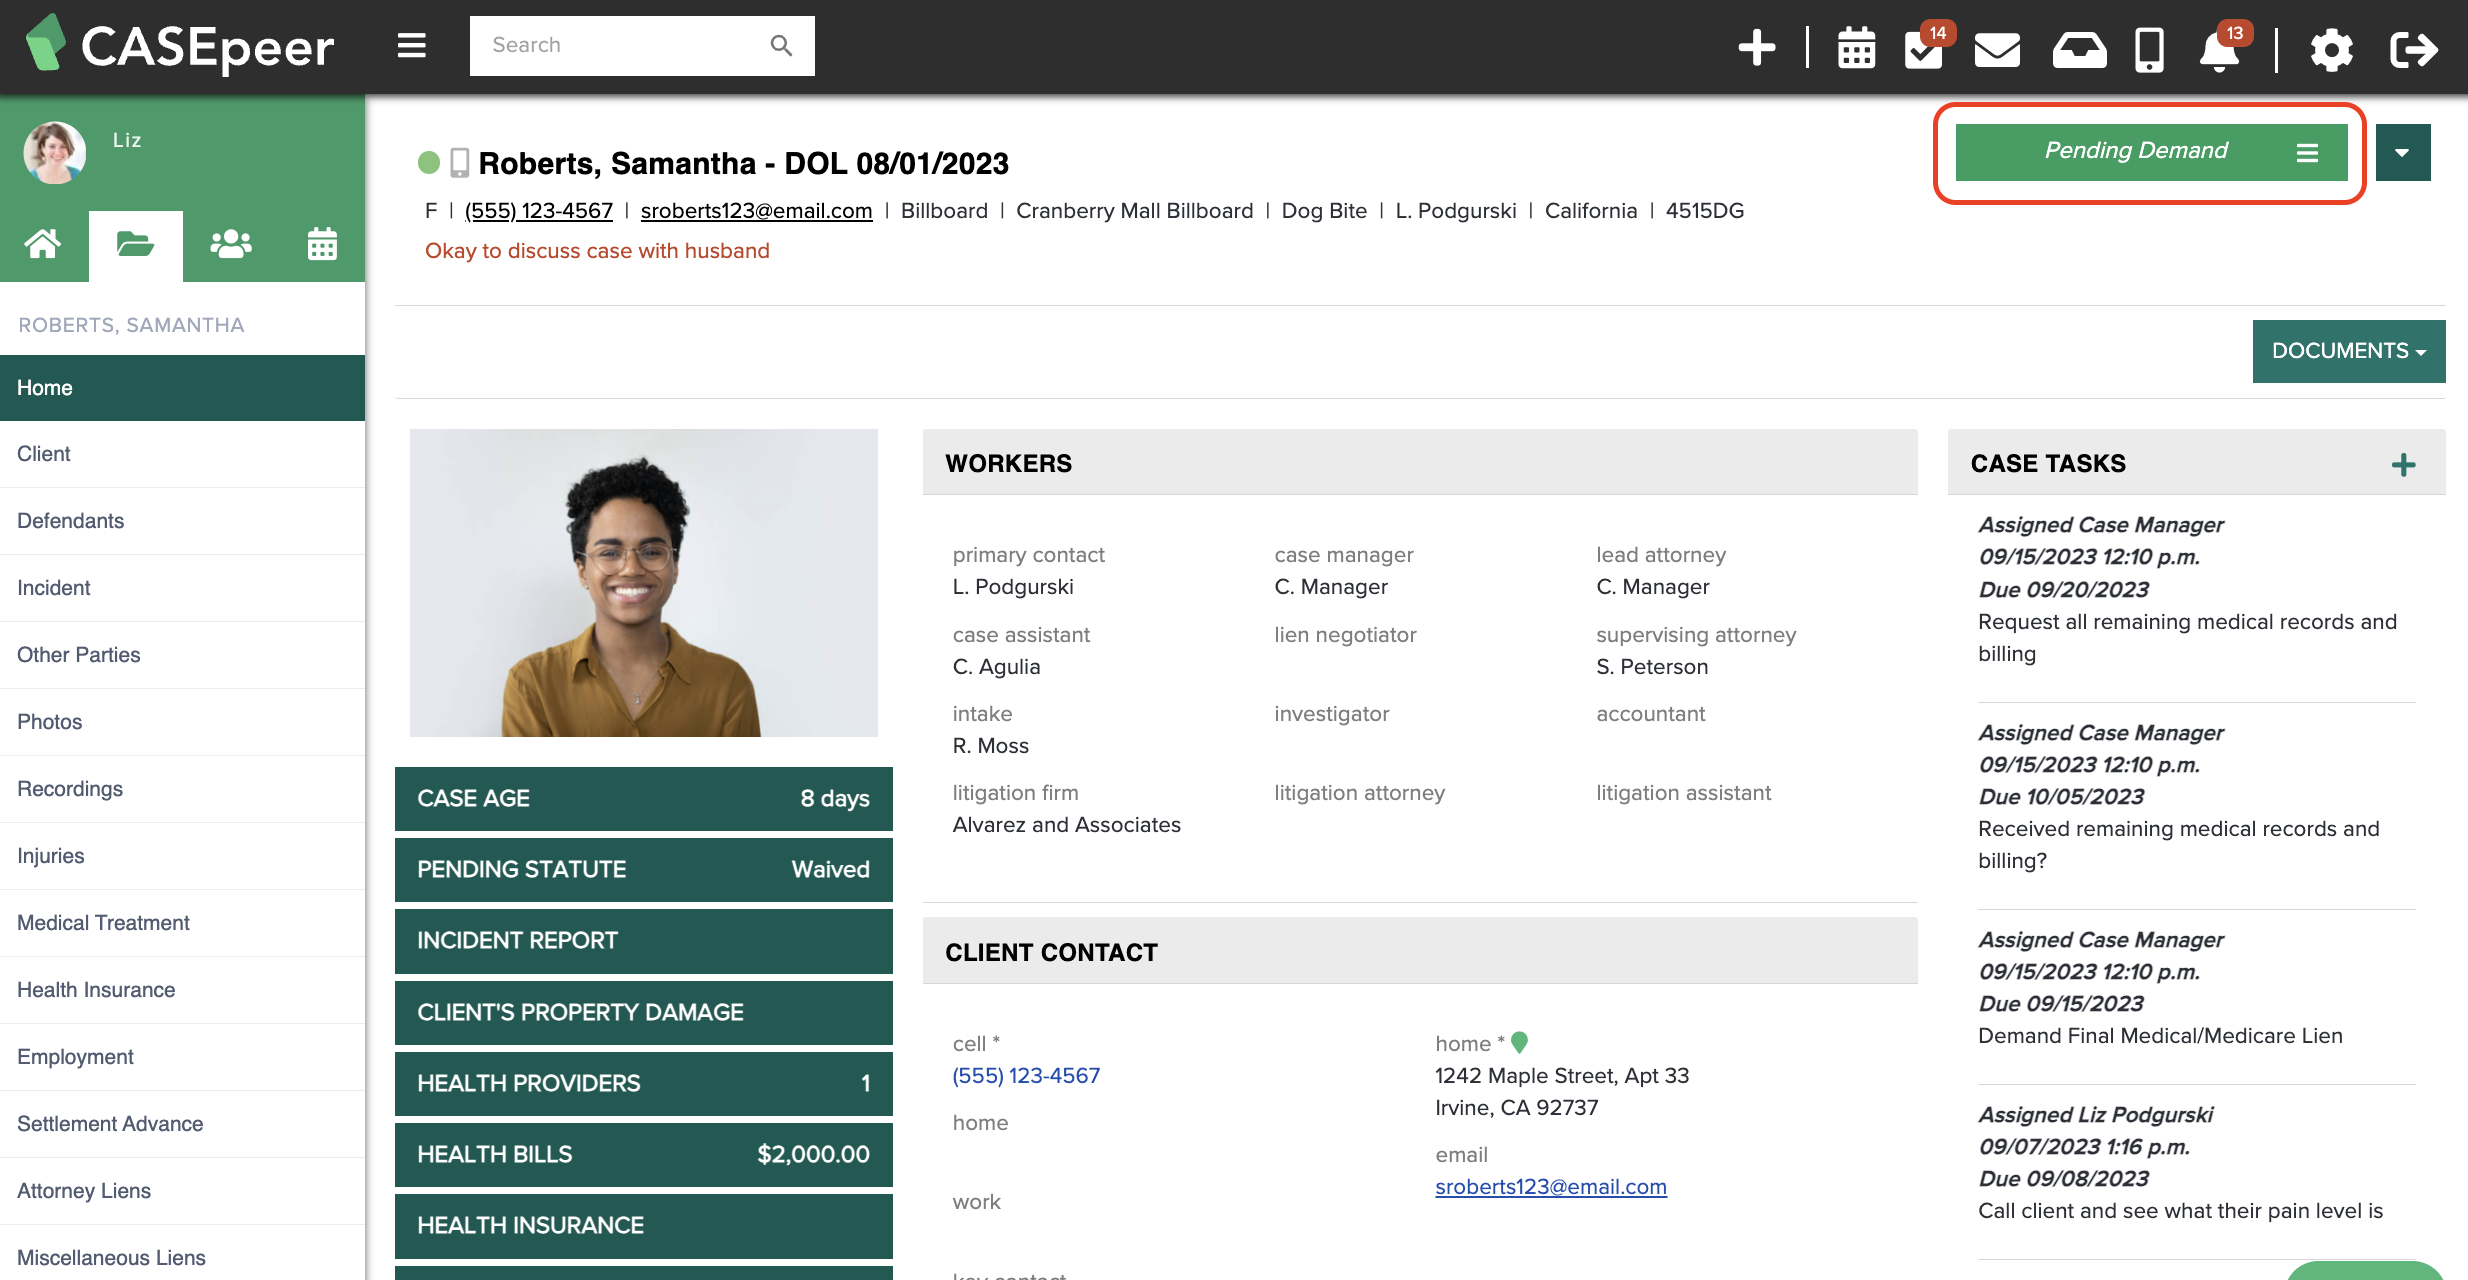Image resolution: width=2468 pixels, height=1280 pixels.
Task: Open task Request all remaining medical records
Action: pos(2187,638)
